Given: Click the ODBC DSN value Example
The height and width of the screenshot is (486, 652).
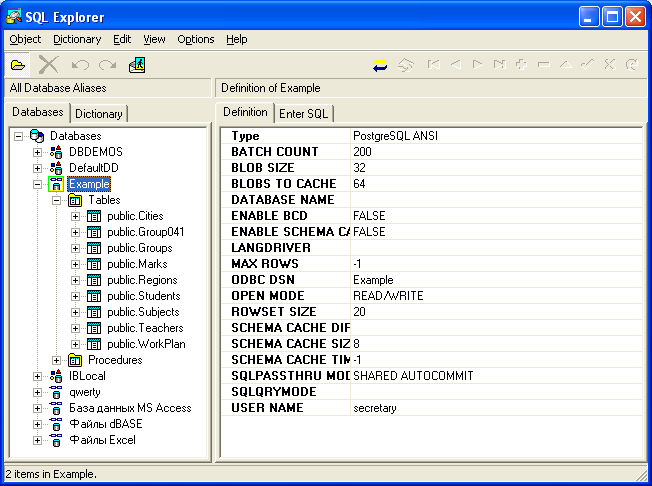Looking at the screenshot, I should 373,280.
